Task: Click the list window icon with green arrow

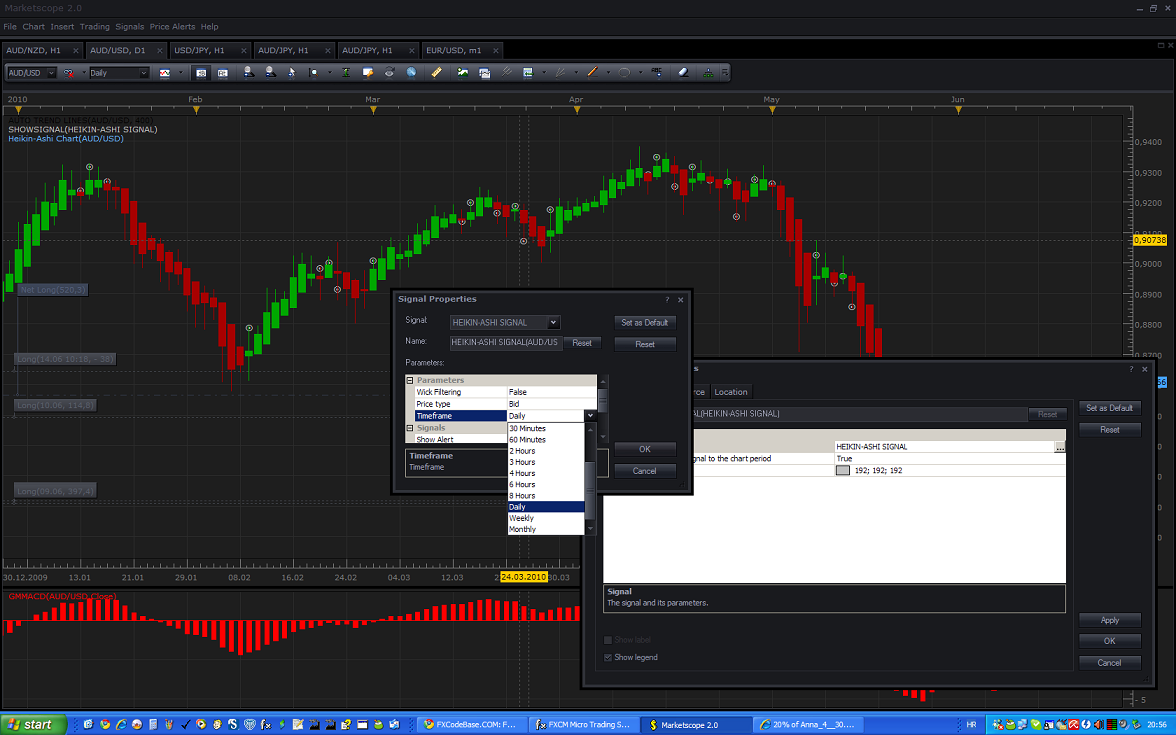Action: (528, 73)
